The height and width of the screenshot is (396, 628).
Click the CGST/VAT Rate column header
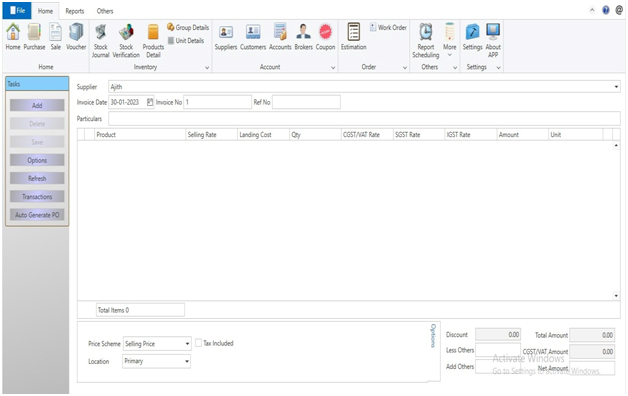pos(367,135)
